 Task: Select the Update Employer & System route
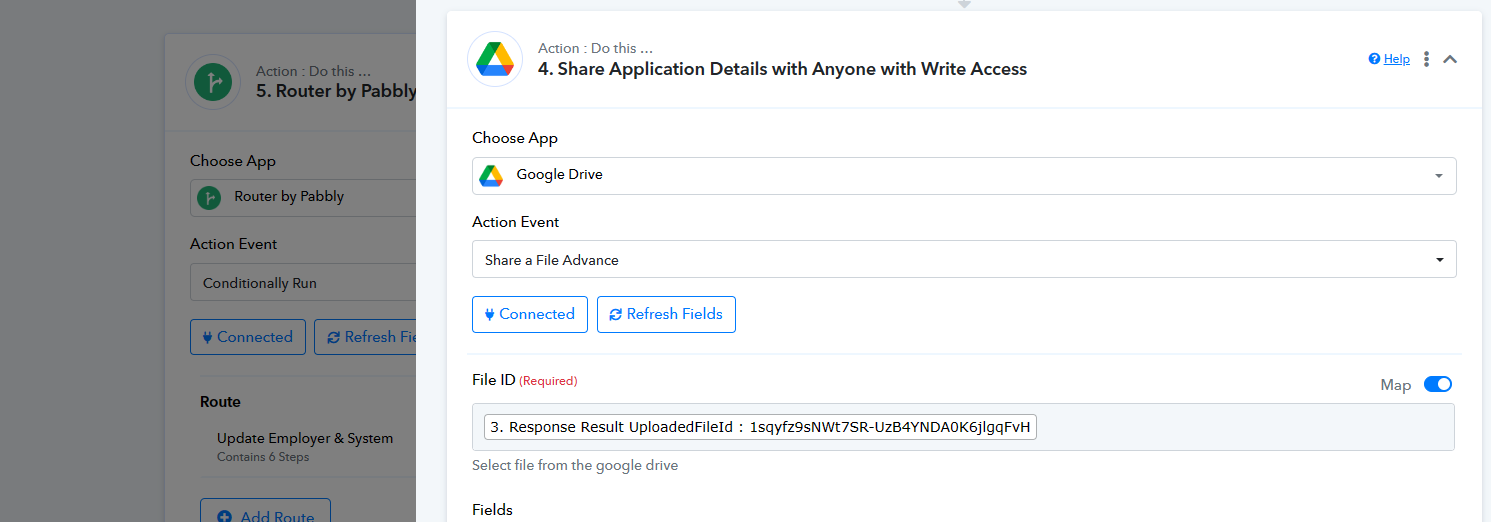click(x=305, y=438)
